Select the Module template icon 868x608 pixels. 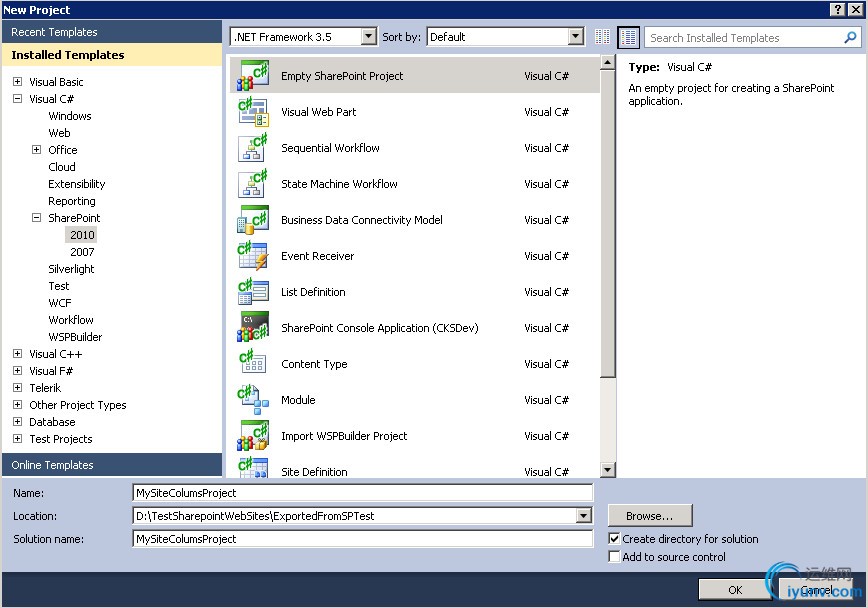tap(253, 400)
